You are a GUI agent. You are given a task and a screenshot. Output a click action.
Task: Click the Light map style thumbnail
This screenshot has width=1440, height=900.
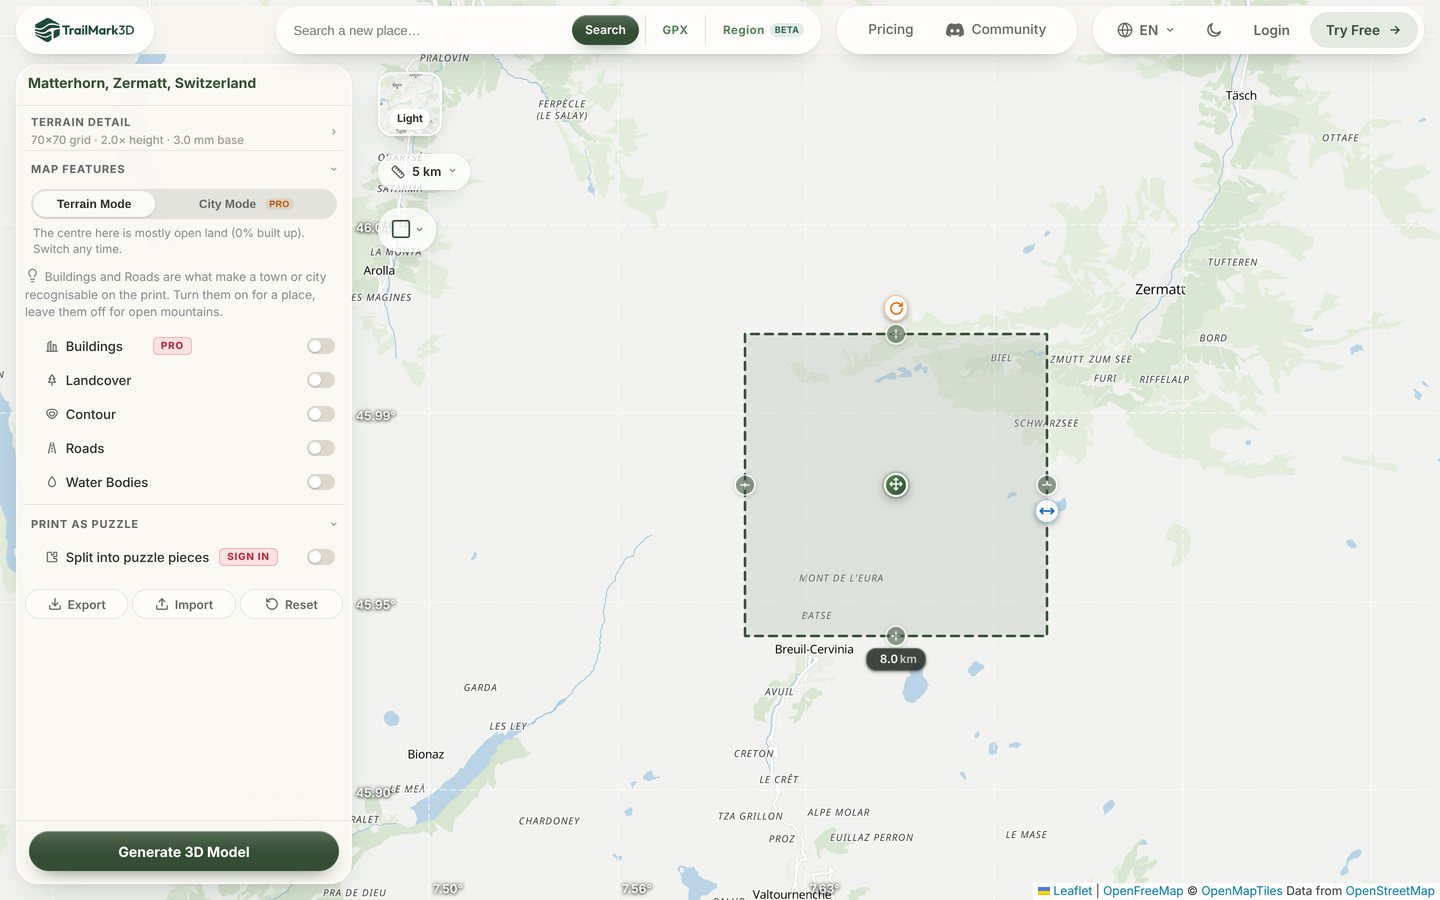point(410,104)
